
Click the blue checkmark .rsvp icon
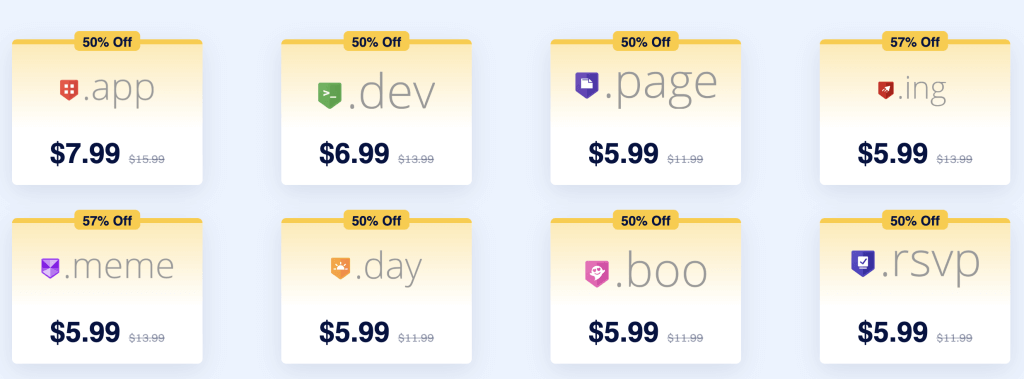[863, 263]
